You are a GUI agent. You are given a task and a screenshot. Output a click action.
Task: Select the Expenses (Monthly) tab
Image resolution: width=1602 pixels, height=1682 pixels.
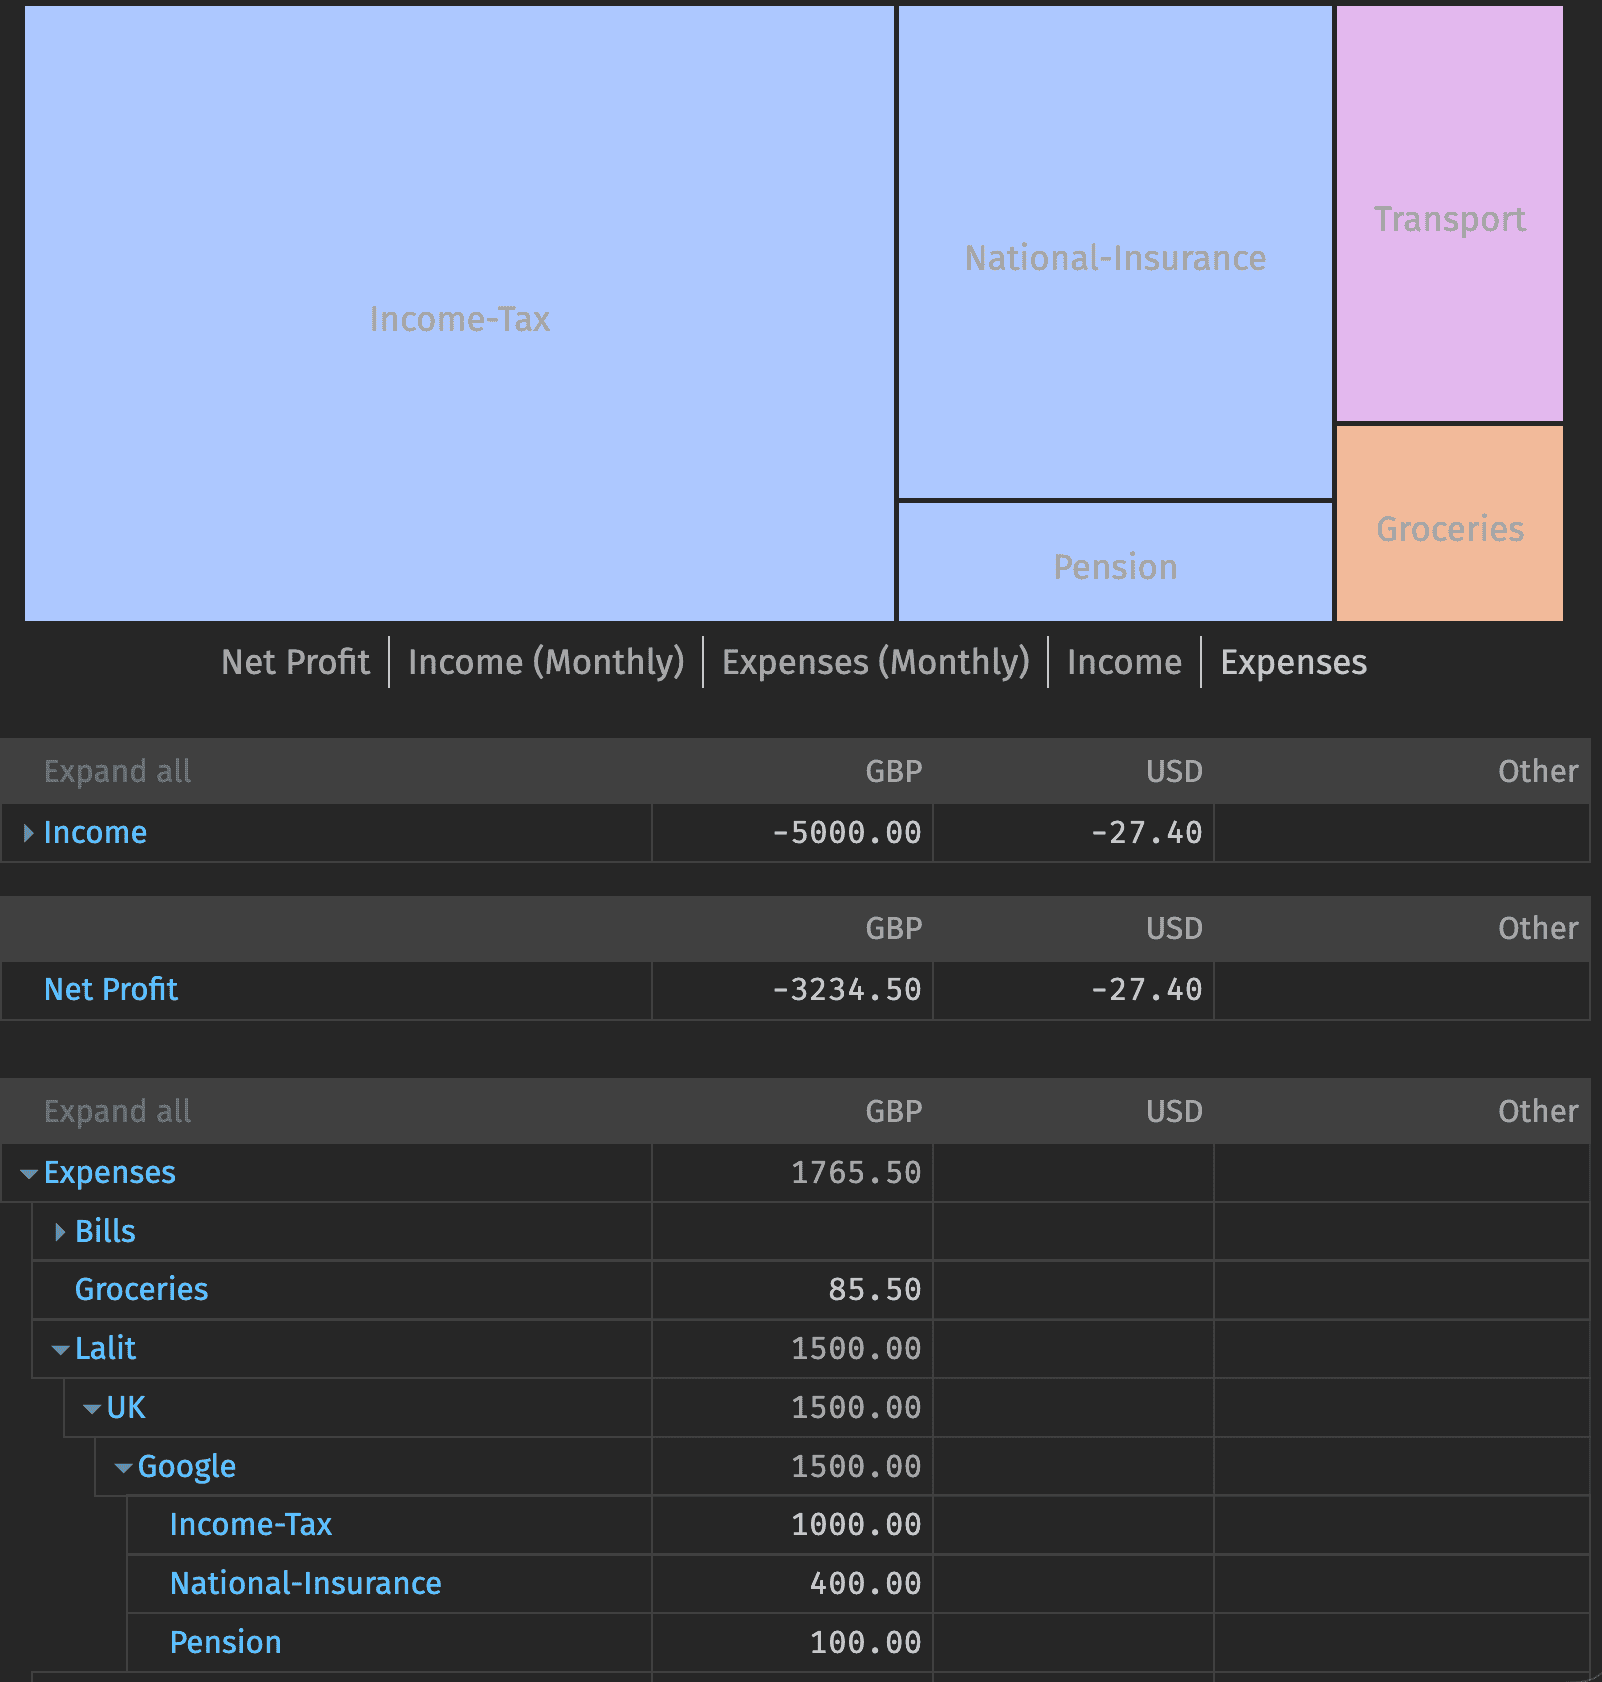click(876, 661)
